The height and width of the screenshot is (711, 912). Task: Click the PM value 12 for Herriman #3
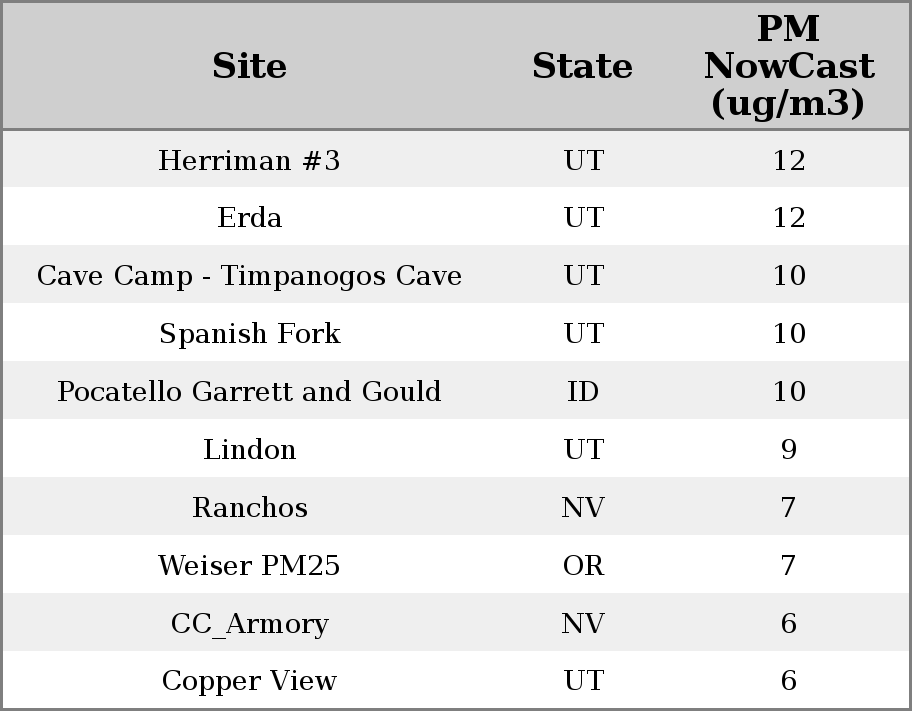click(x=788, y=160)
